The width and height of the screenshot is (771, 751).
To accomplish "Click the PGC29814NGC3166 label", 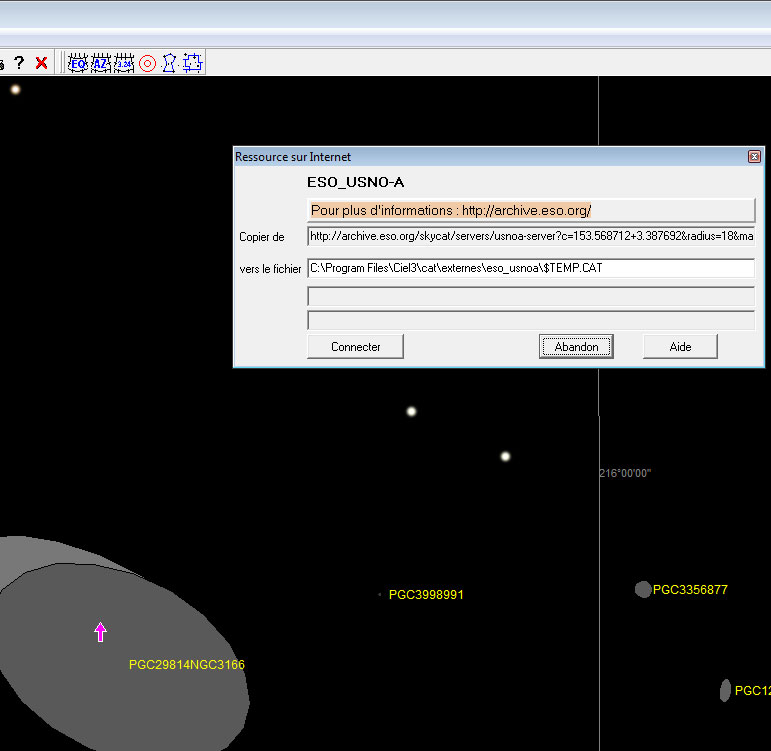I will pos(187,664).
